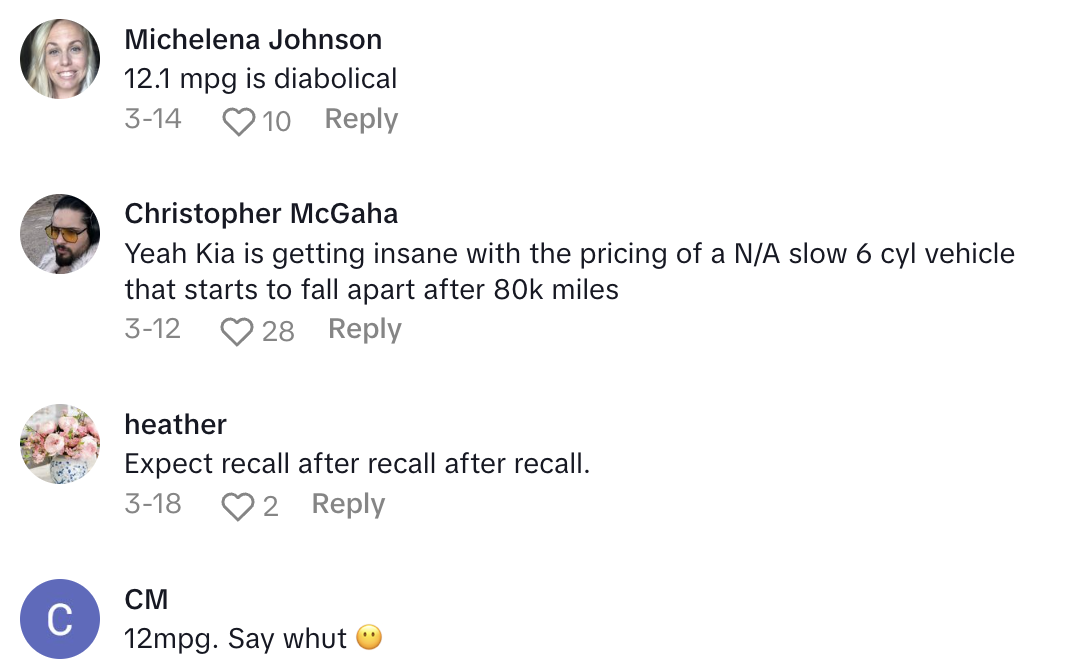Reply to Christopher McGaha's comment
Screen dimensions: 1072x664
point(364,330)
